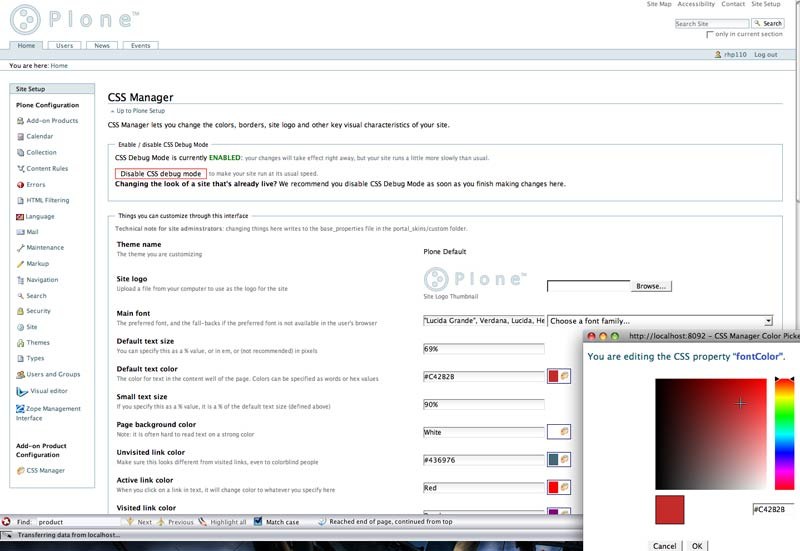Close the find bar with red icon
The width and height of the screenshot is (800, 551).
[x=8, y=522]
